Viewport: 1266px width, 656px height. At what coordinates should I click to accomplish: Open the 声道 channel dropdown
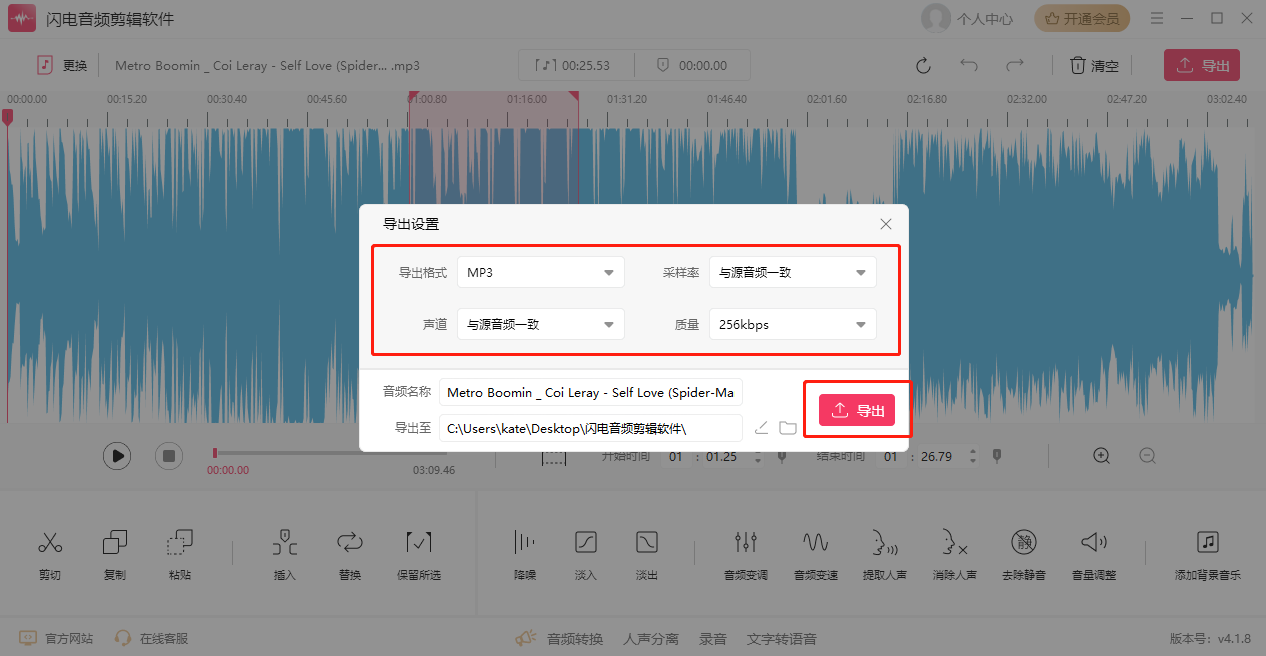(x=541, y=324)
